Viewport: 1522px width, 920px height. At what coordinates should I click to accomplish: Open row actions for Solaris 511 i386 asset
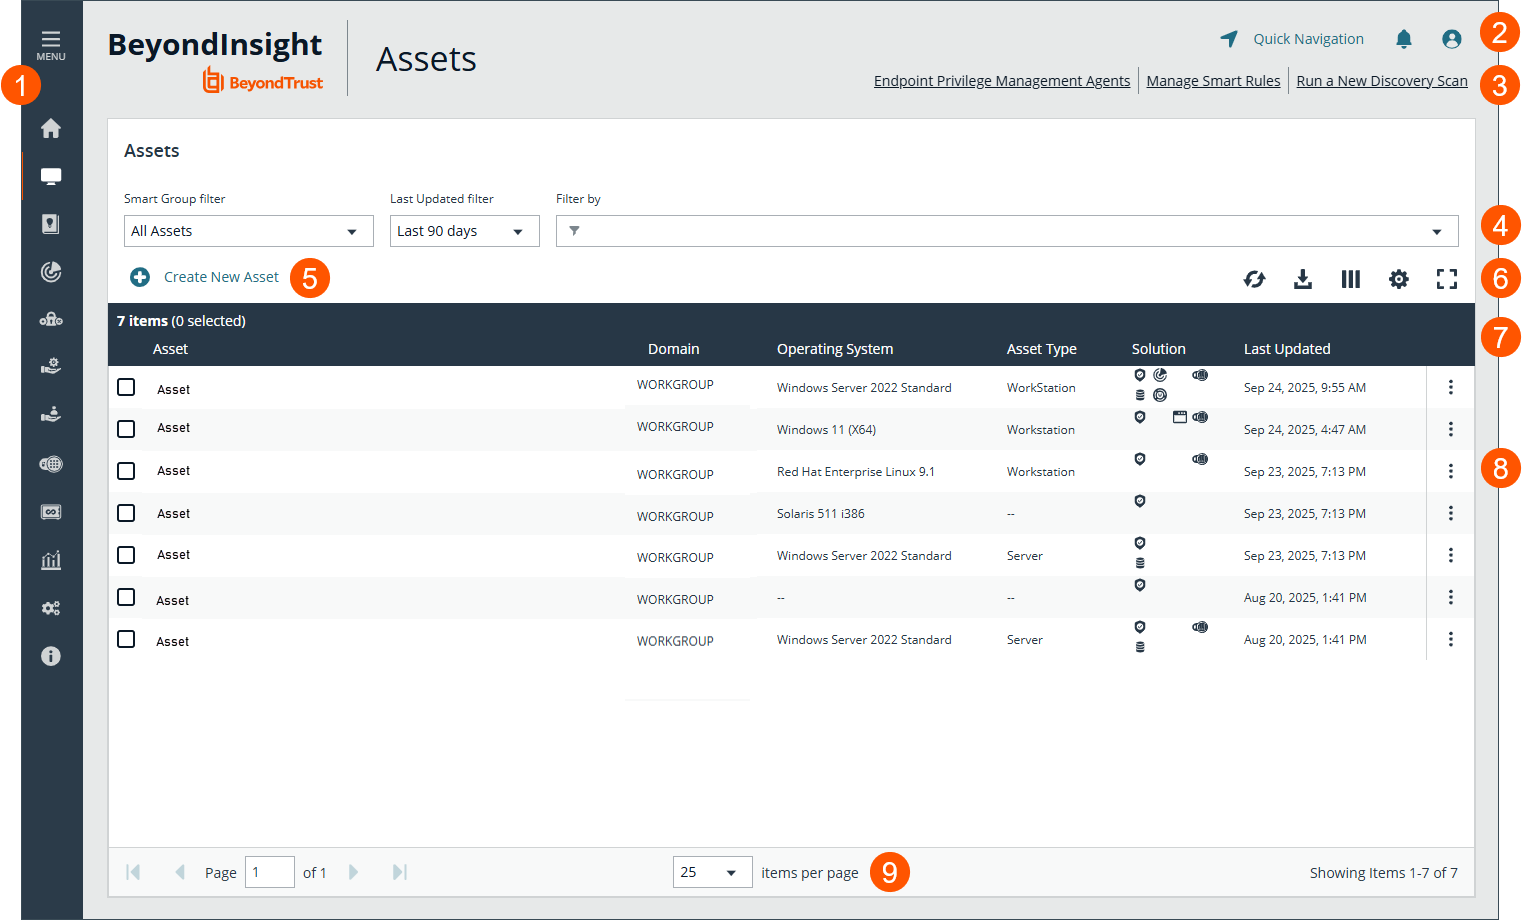pyautogui.click(x=1451, y=513)
